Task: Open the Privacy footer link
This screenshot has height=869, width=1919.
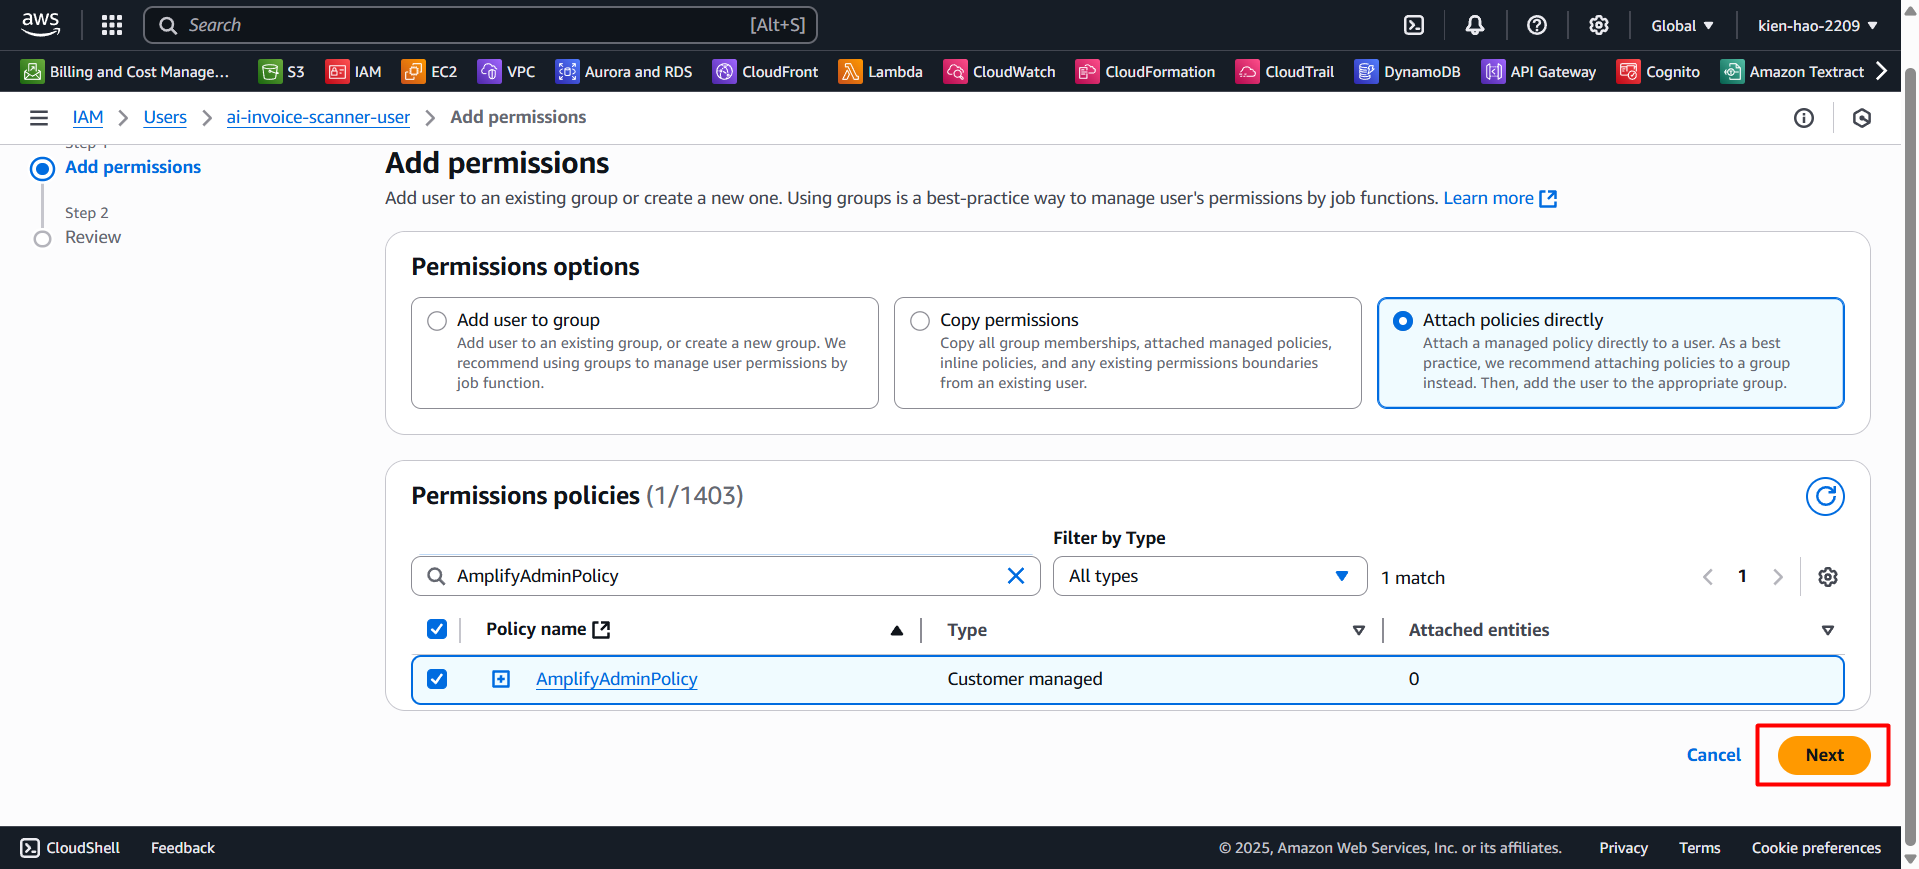Action: 1623,848
